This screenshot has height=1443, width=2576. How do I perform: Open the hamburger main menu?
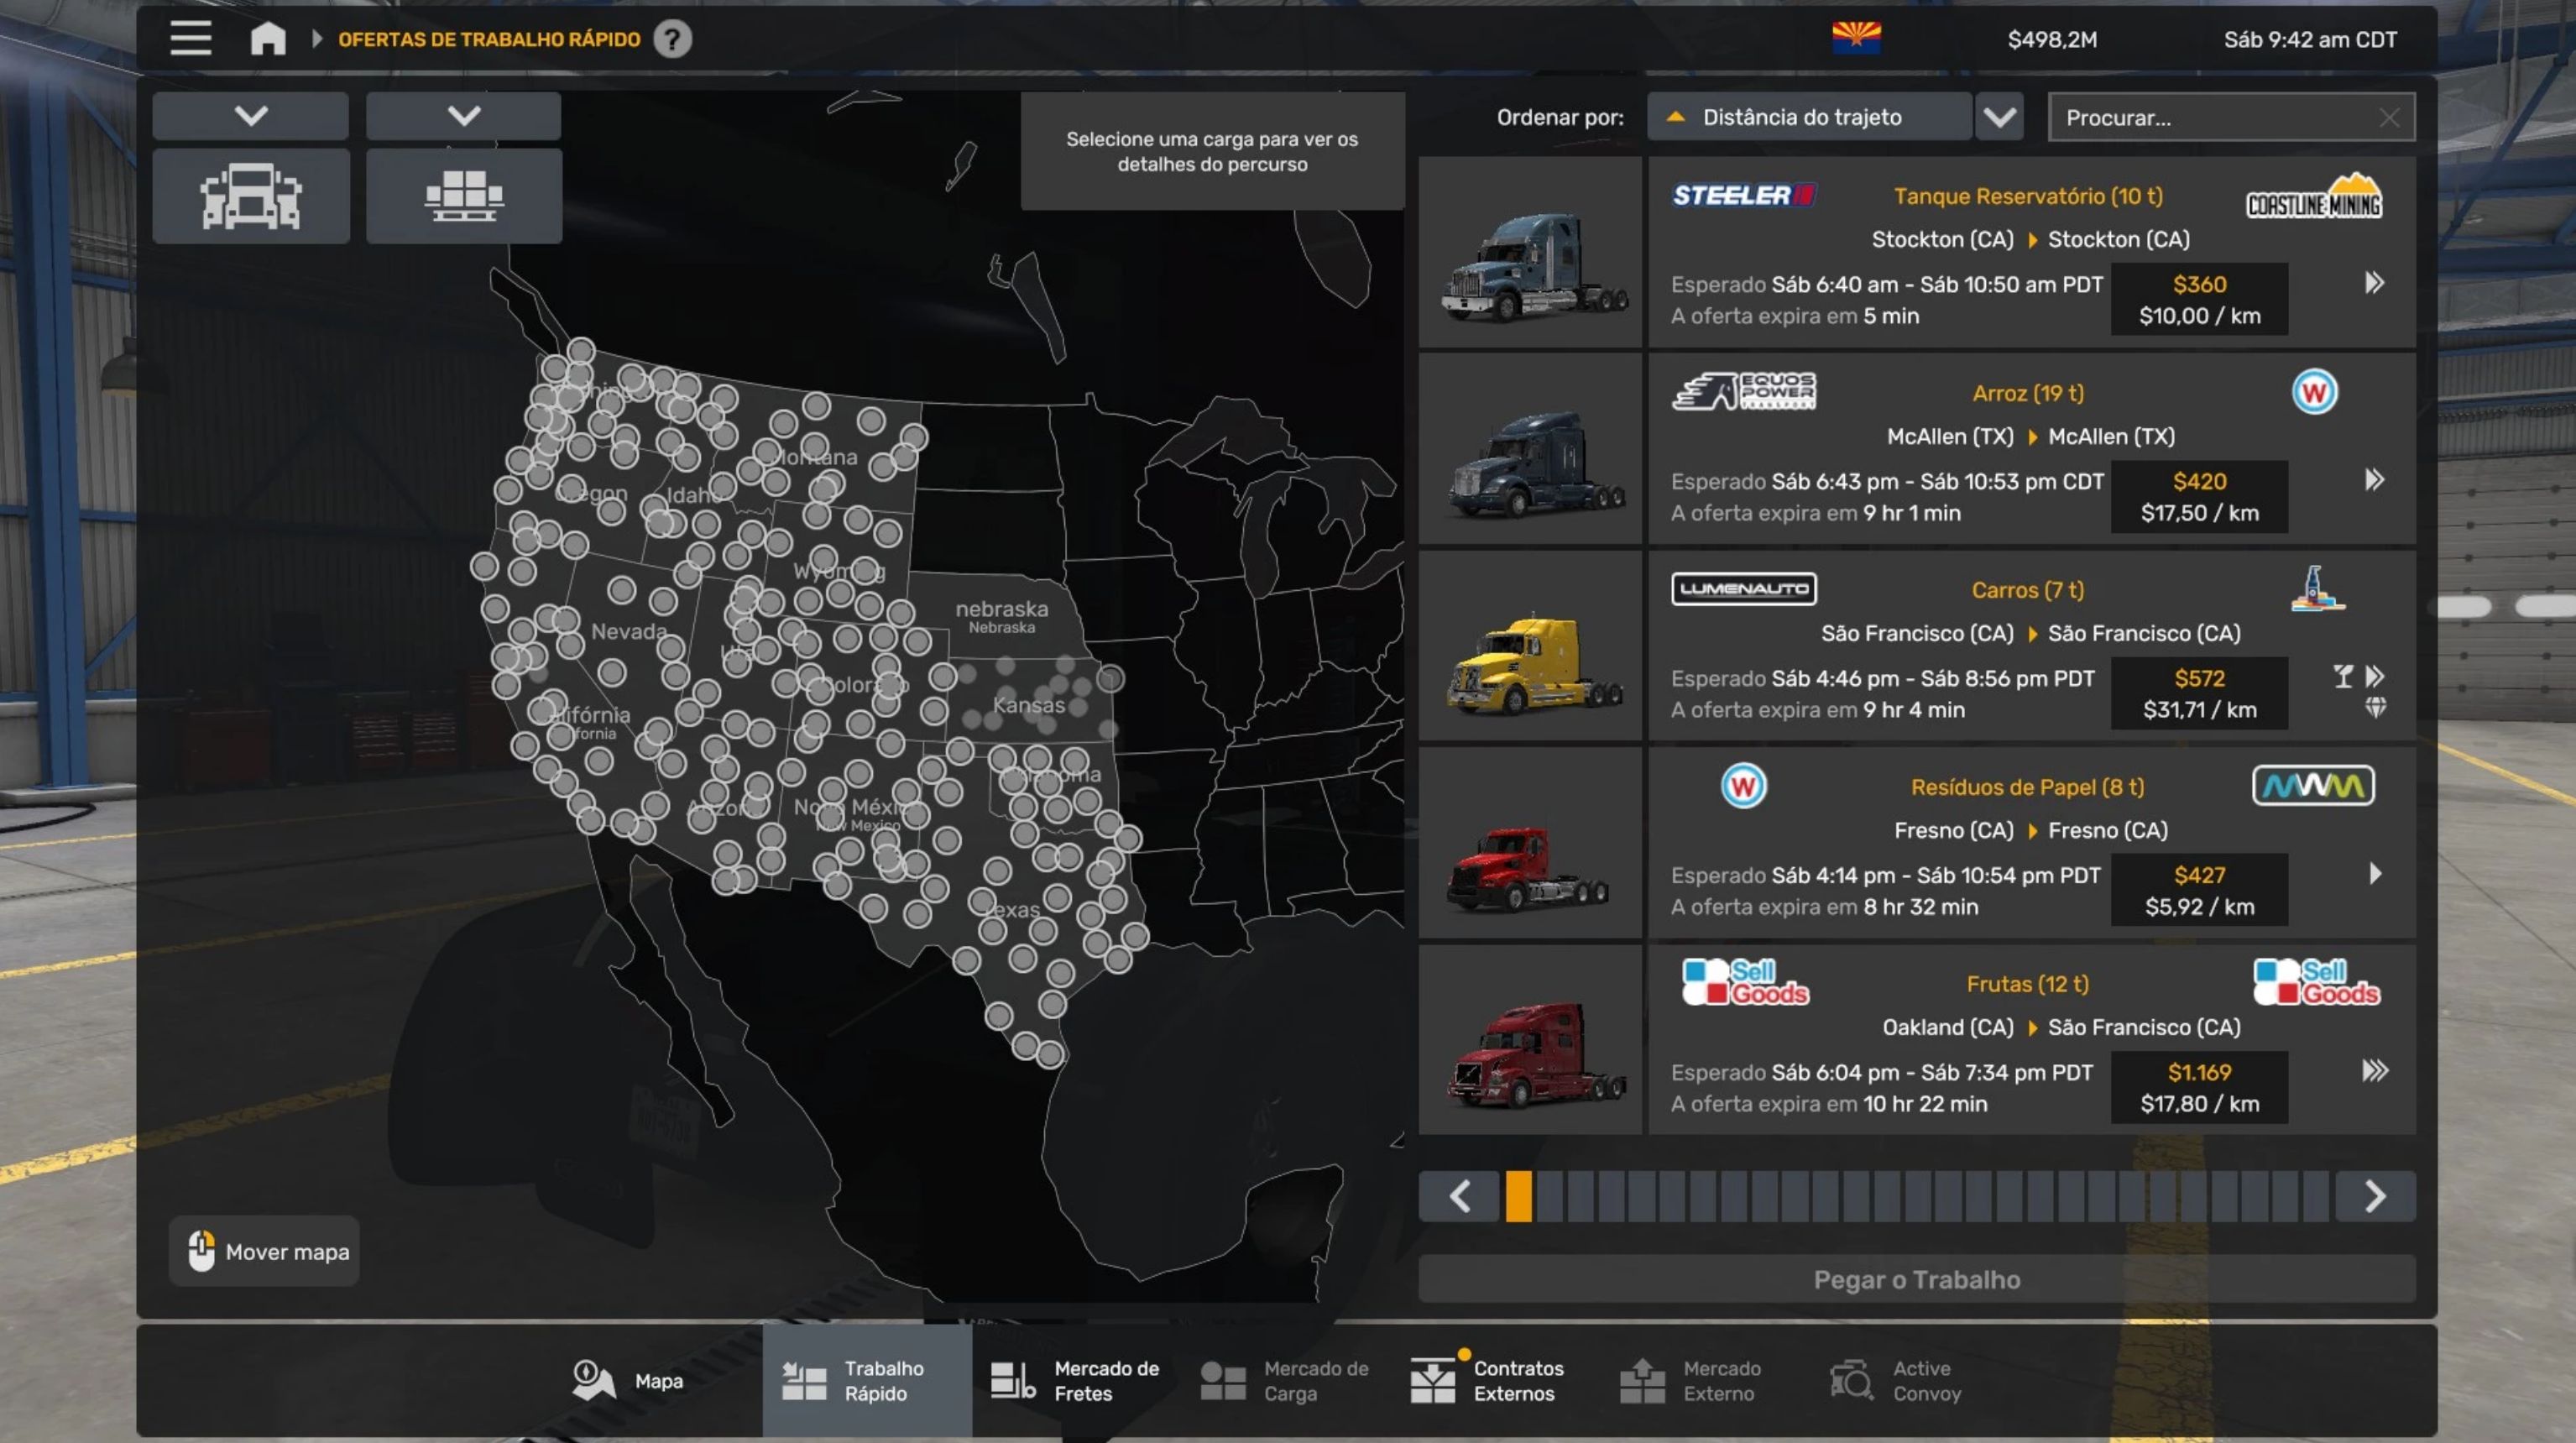tap(190, 39)
